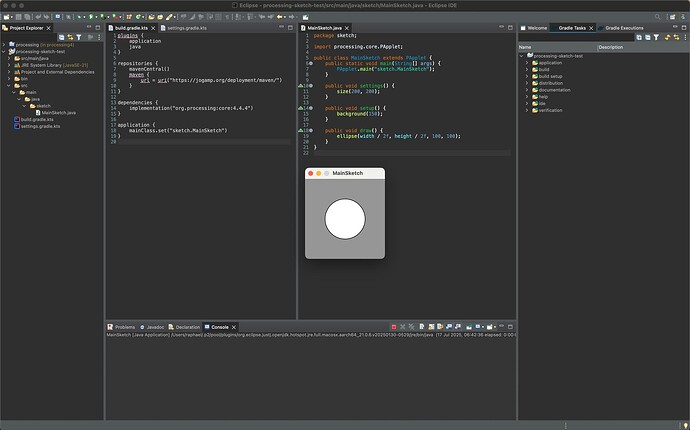Screen dimensions: 690x430
Task: Open the dropdown arrow beside Run icon
Action: pyautogui.click(x=96, y=17)
